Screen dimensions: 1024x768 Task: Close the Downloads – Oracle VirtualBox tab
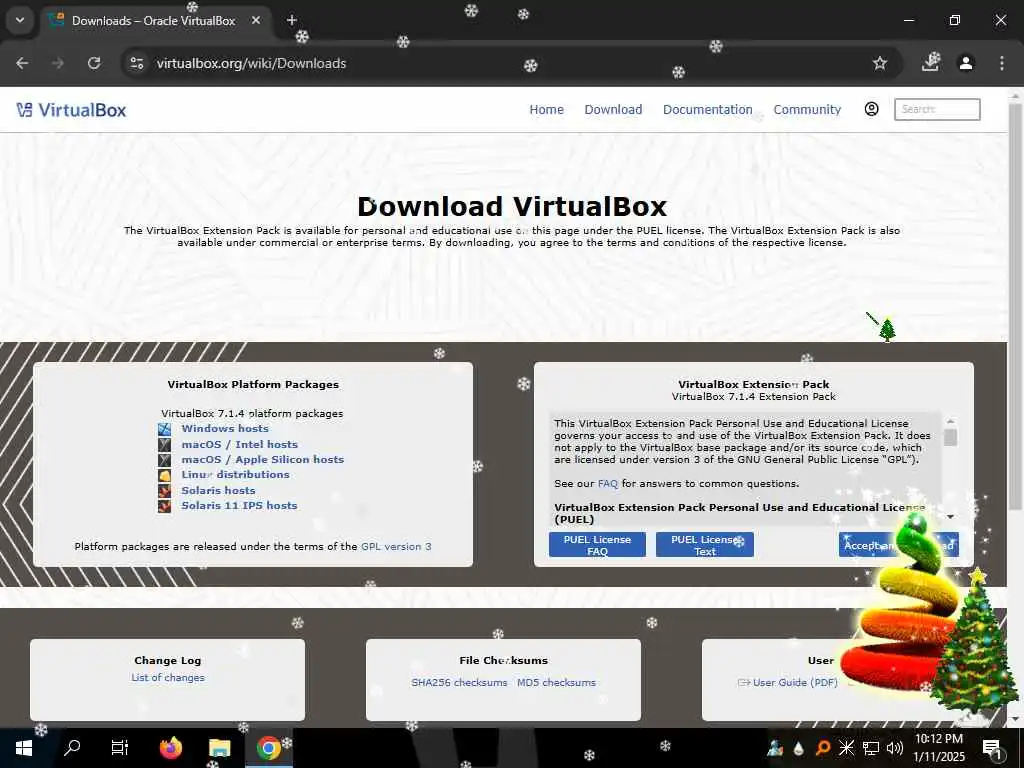[256, 20]
